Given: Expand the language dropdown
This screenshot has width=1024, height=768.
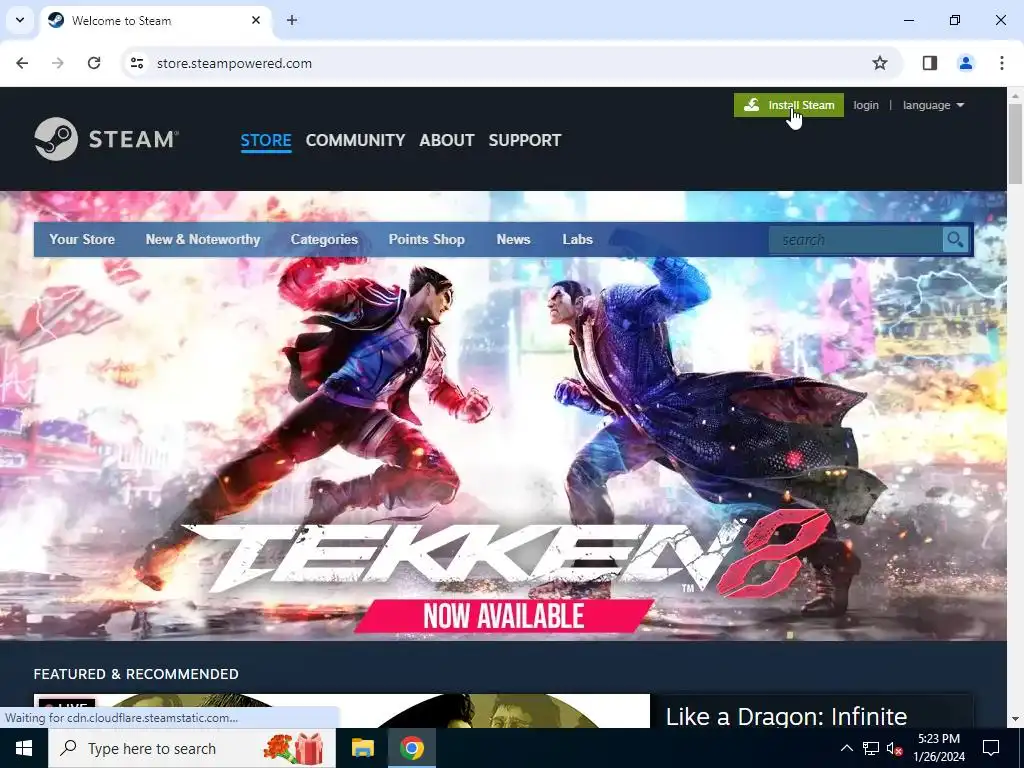Looking at the screenshot, I should click(x=933, y=105).
